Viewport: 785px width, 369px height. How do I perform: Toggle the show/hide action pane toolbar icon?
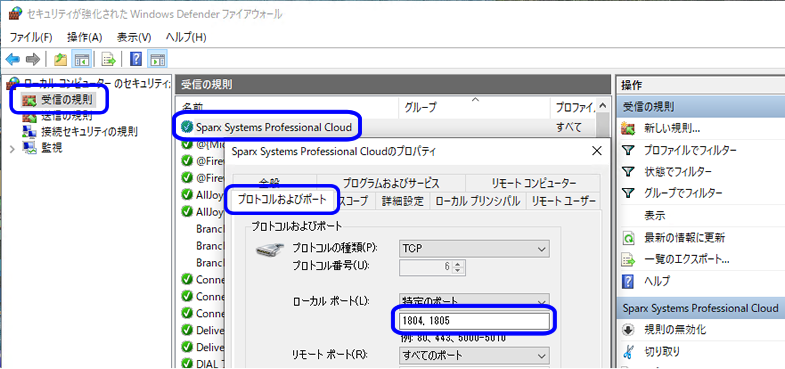pos(158,60)
